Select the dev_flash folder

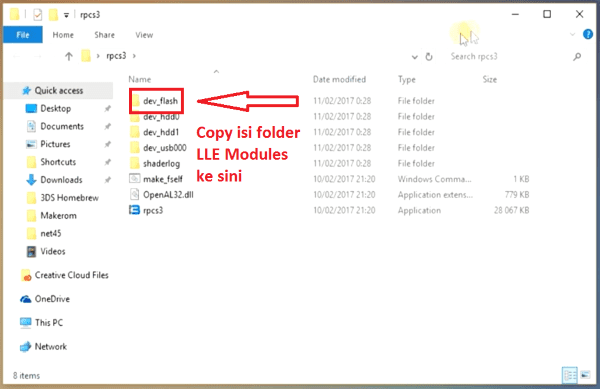(156, 101)
